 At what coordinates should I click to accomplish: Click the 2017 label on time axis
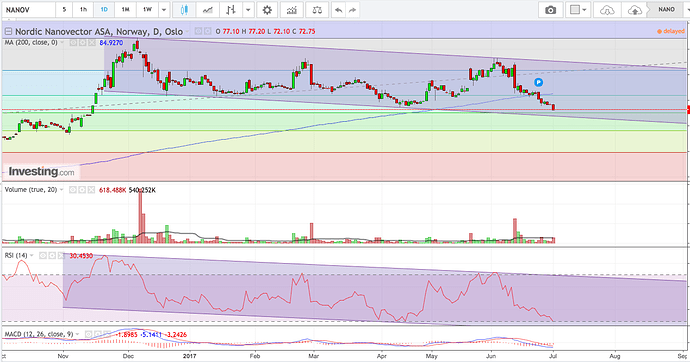pyautogui.click(x=190, y=356)
